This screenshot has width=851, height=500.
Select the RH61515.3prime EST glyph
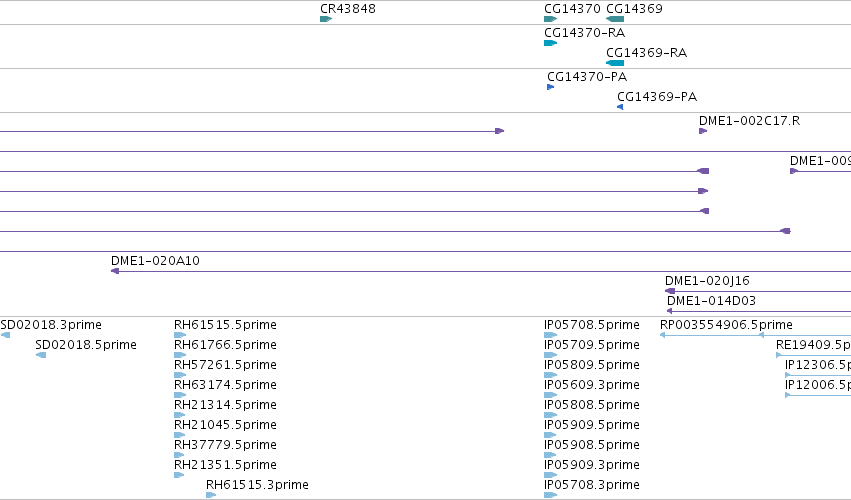click(211, 495)
